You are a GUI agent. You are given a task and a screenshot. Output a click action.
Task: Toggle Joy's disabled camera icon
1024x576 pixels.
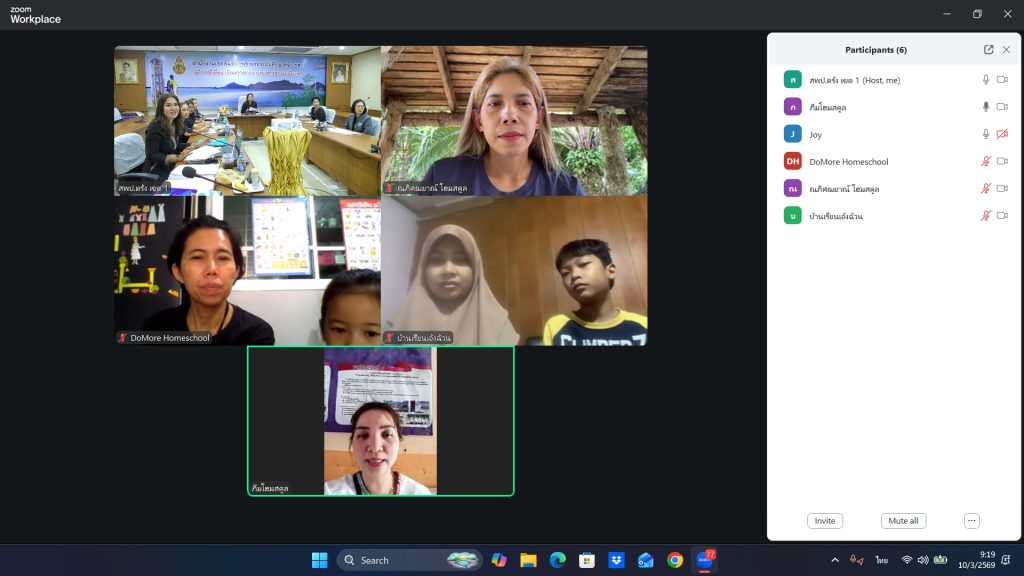(x=1002, y=134)
